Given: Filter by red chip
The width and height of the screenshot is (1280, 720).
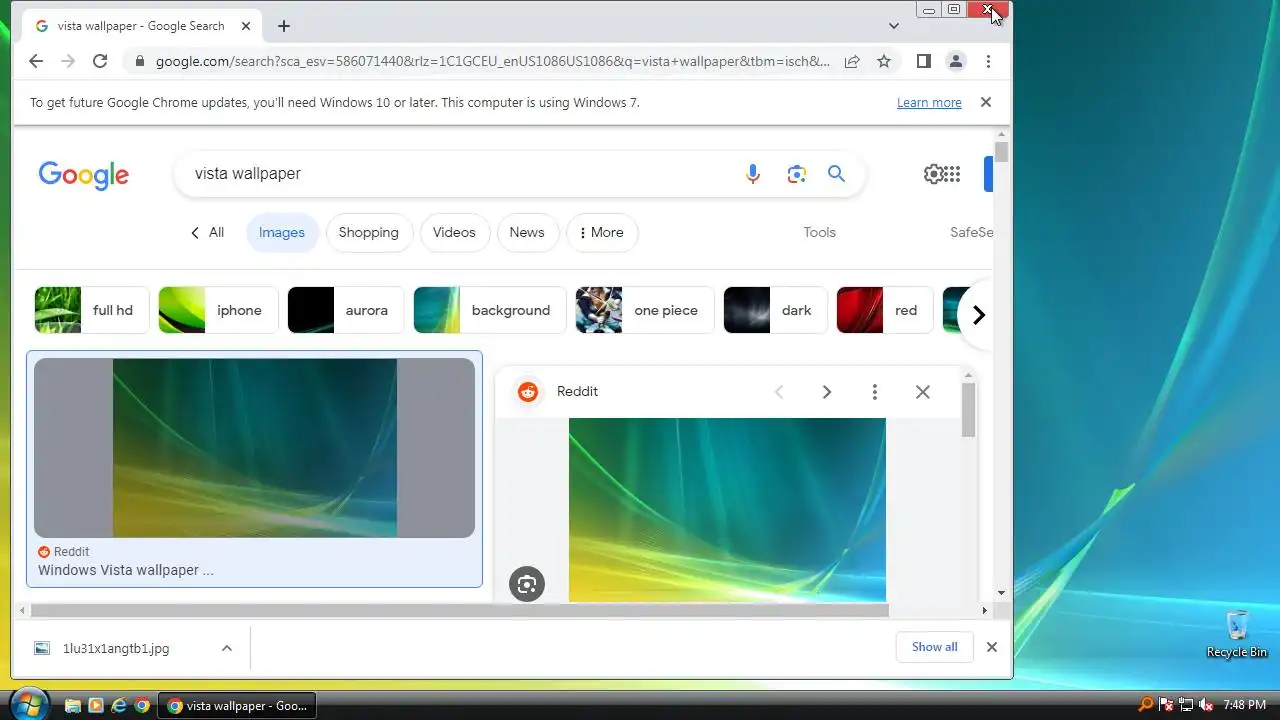Looking at the screenshot, I should [885, 310].
